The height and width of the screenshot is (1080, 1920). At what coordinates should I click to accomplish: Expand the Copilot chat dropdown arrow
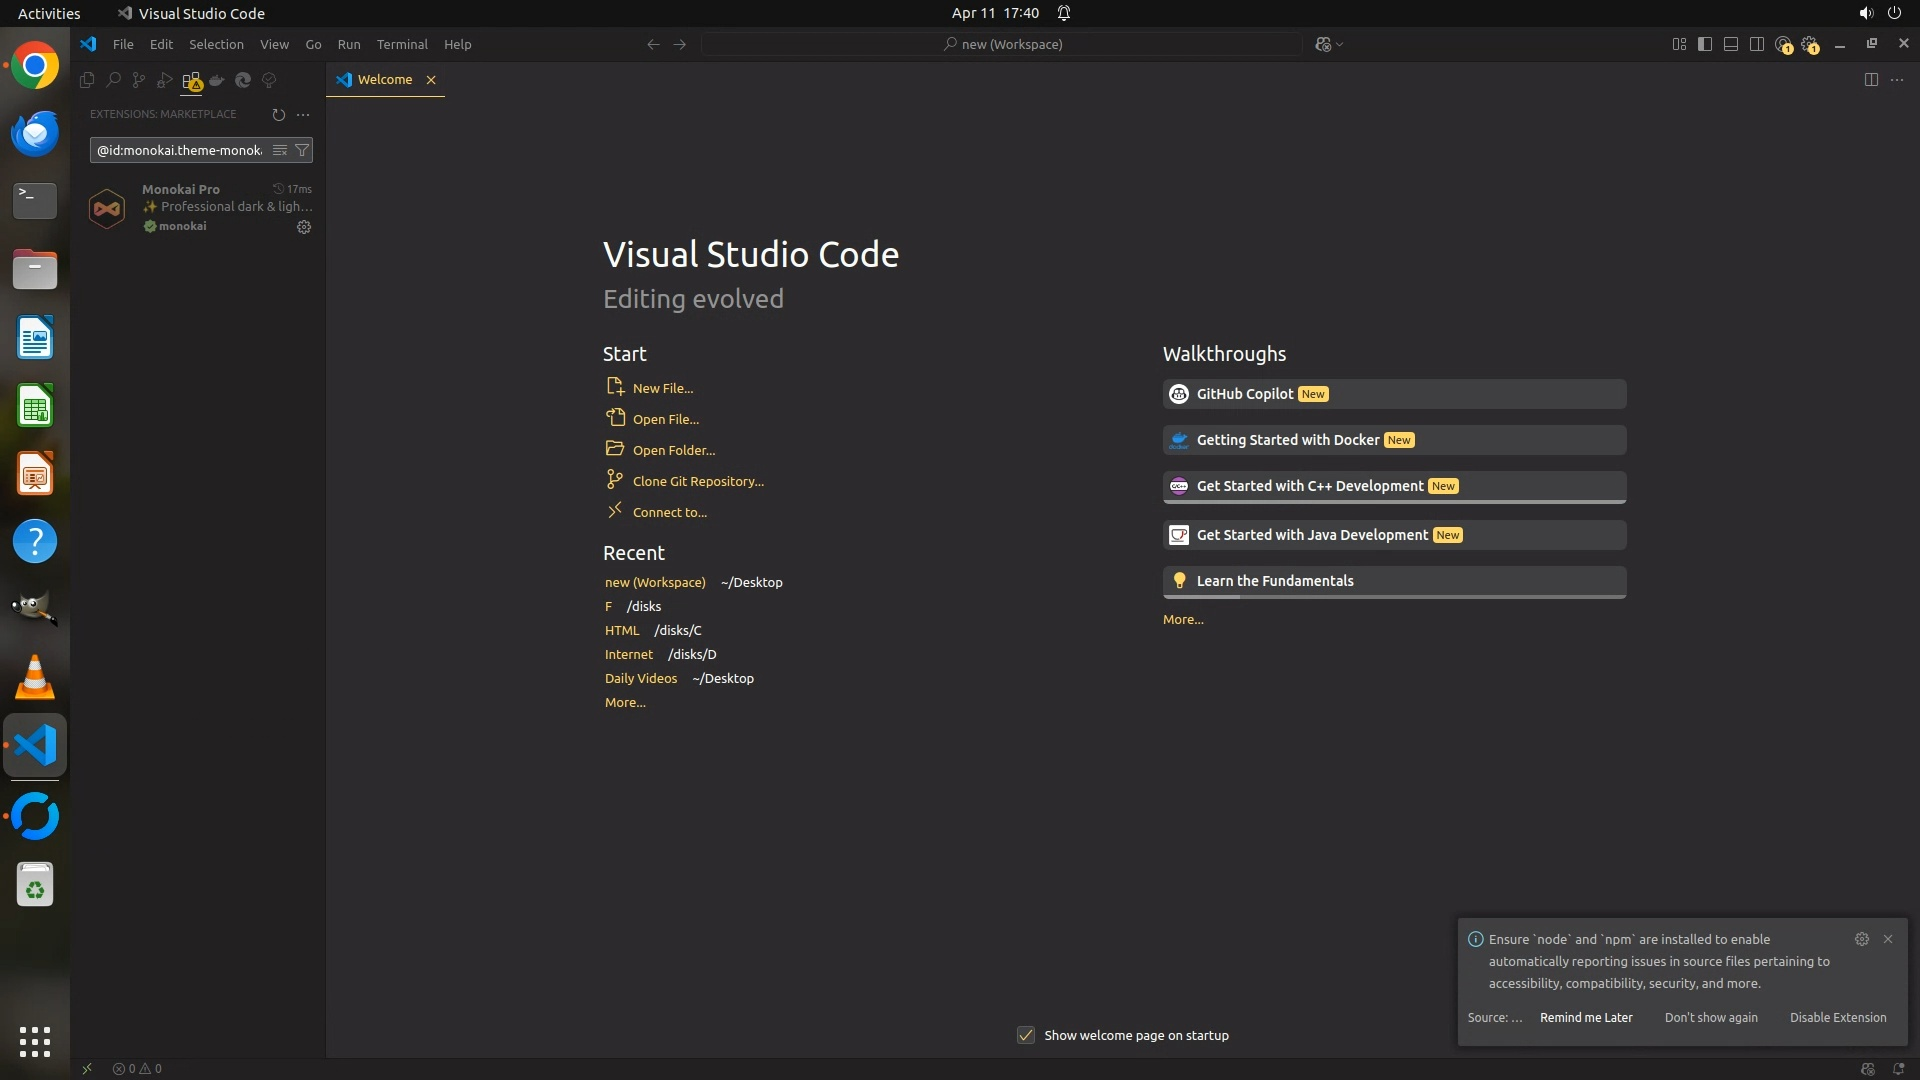(x=1340, y=44)
